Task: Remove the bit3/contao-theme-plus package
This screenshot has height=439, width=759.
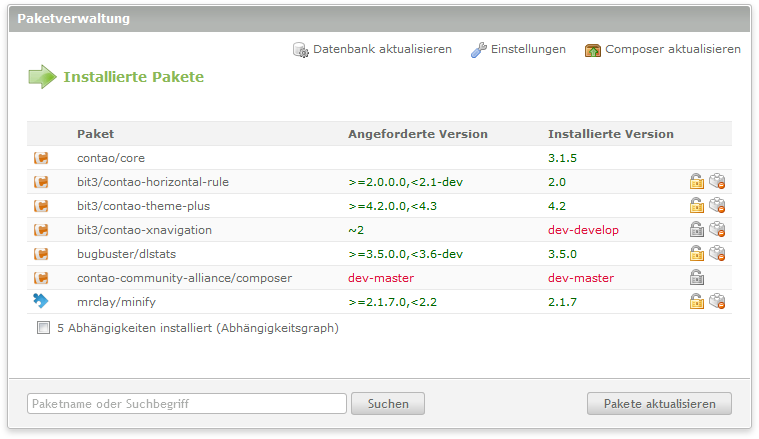Action: click(x=717, y=205)
